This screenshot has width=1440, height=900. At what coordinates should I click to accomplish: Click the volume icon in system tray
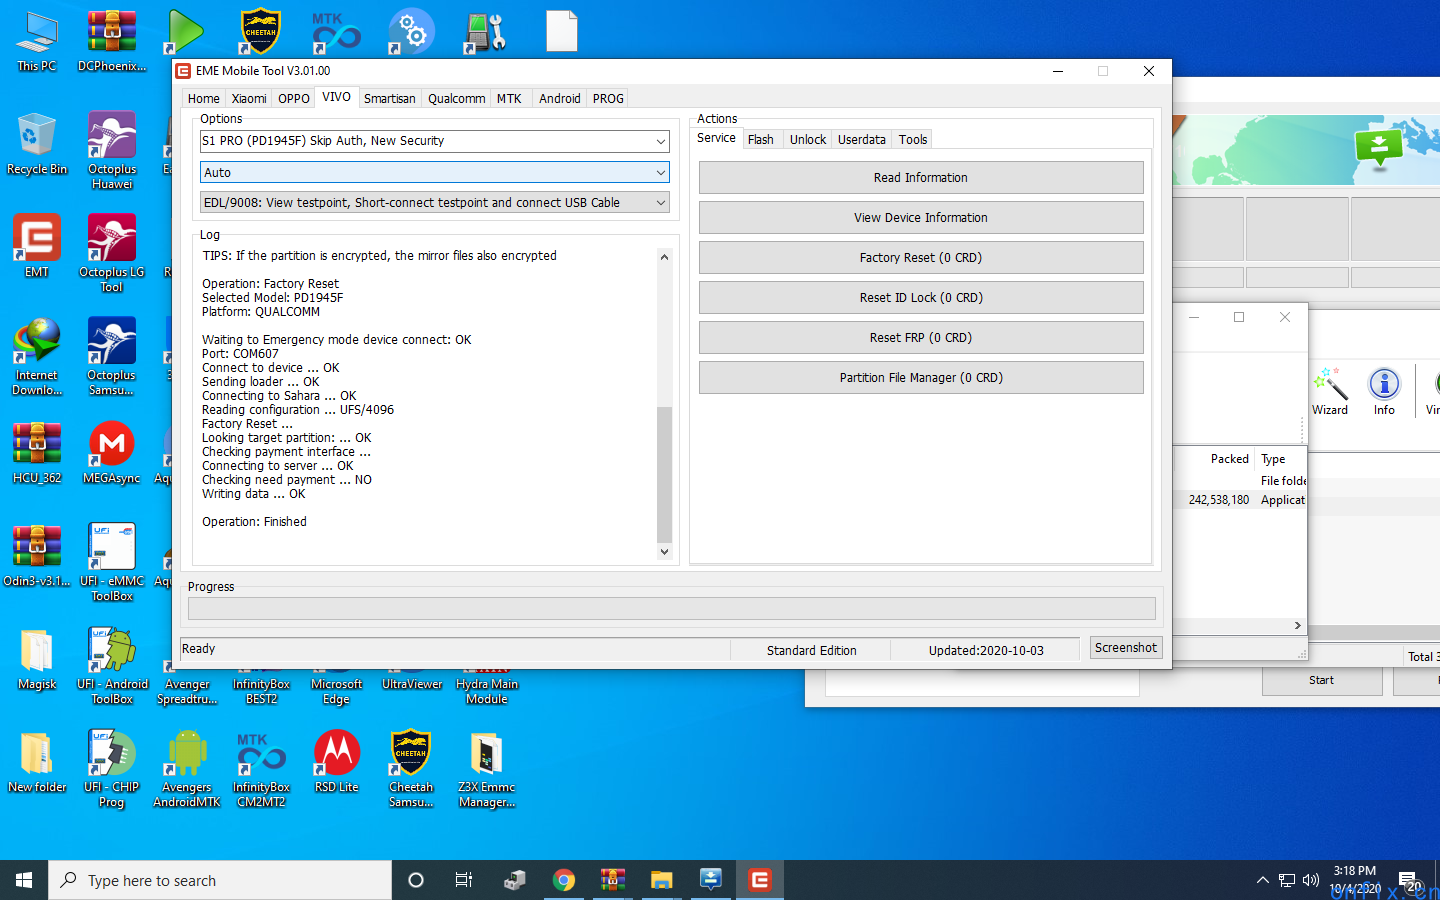(1311, 880)
